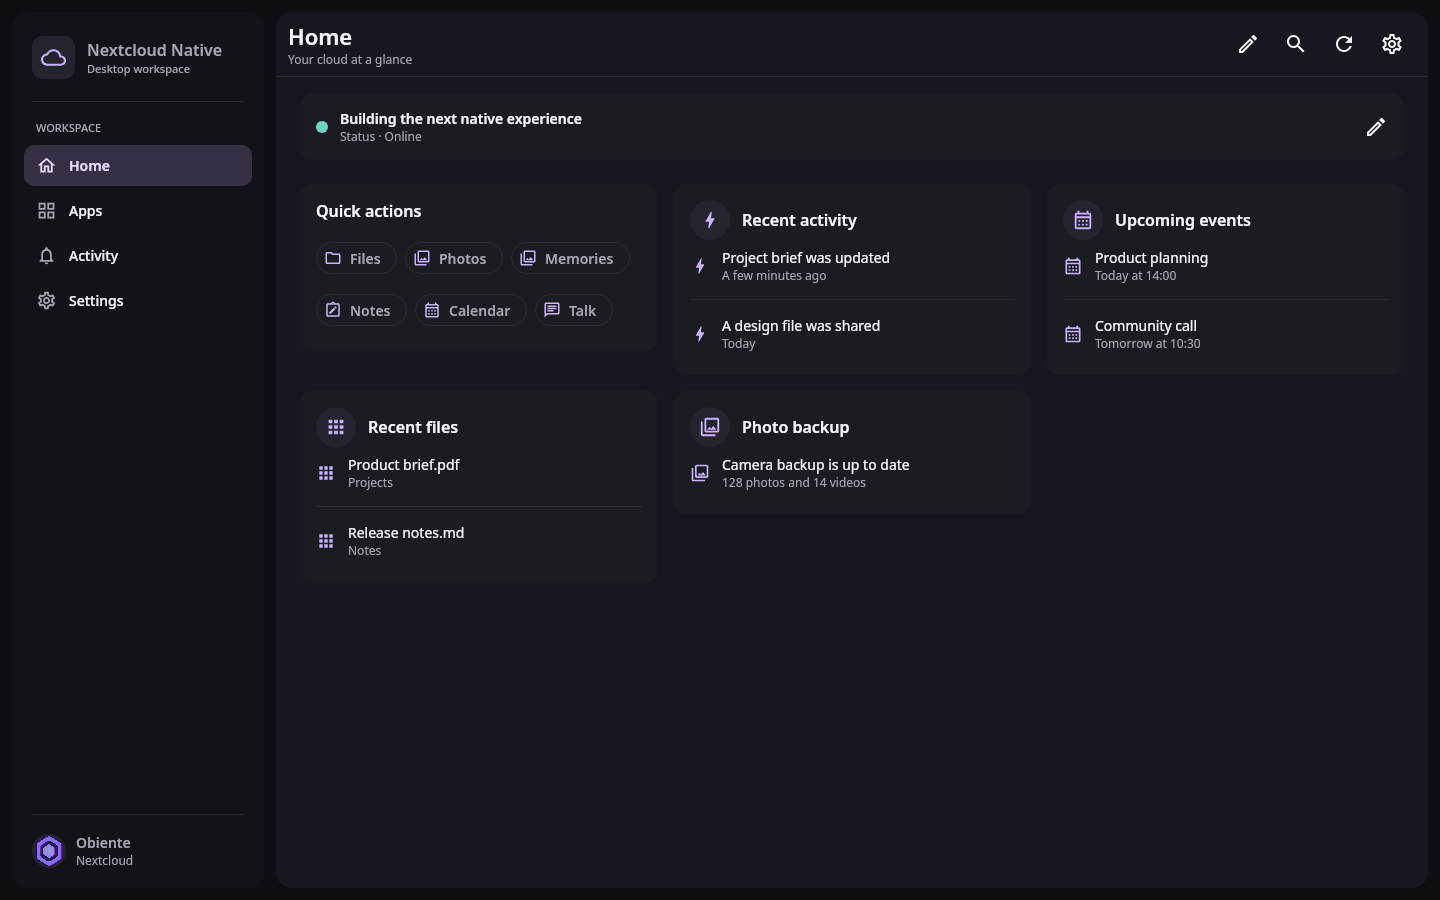
Task: Launch the Talk quick action
Action: [x=574, y=310]
